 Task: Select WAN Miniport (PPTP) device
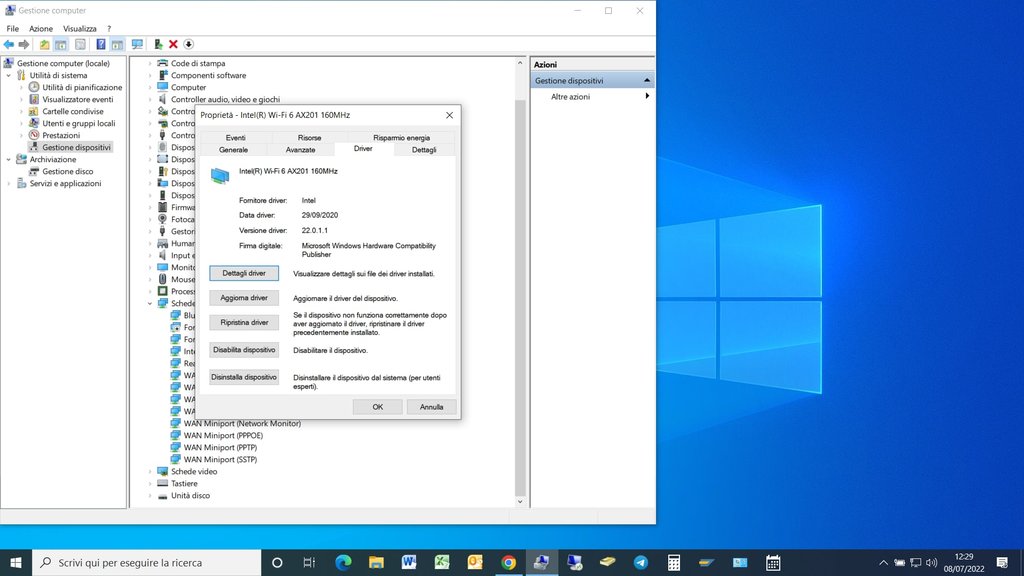220,448
